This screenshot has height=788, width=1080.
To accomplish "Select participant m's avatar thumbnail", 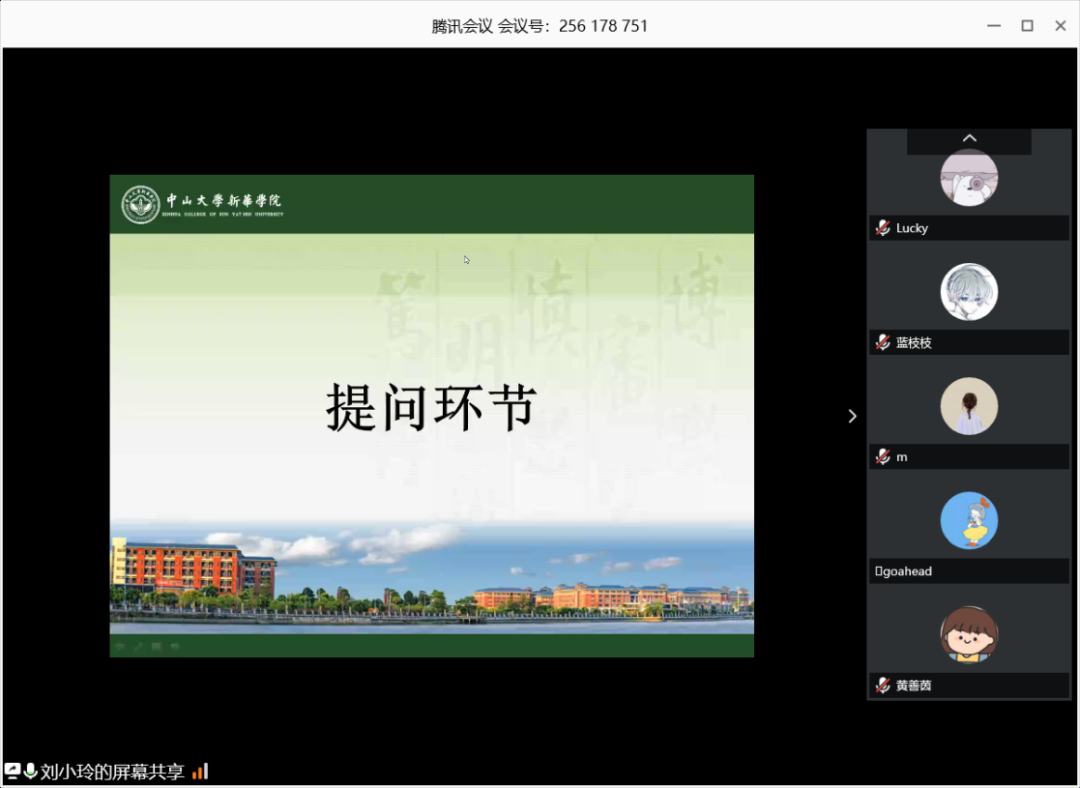I will [x=969, y=406].
